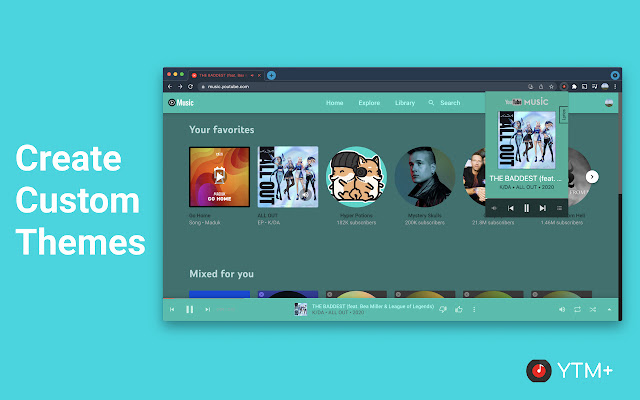Screen dimensions: 640x400
Task: Click the YouTube Music logo in header
Action: point(181,102)
